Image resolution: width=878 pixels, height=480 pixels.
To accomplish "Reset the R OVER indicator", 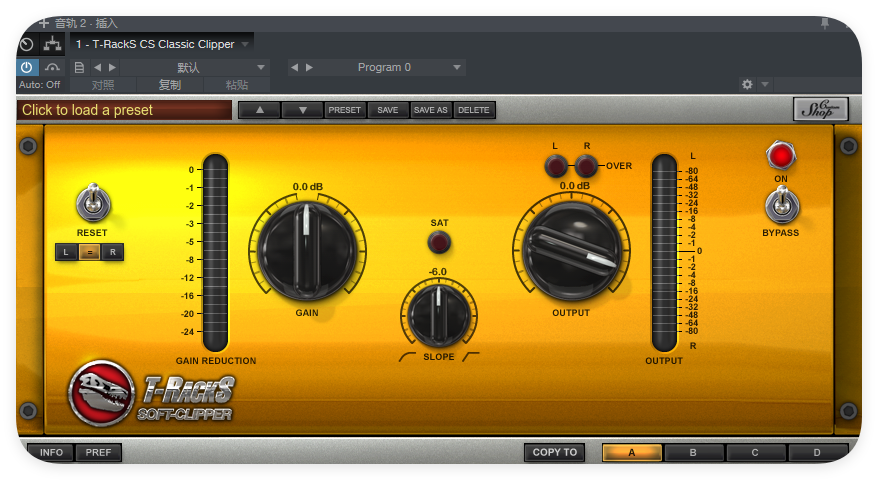I will (x=586, y=166).
